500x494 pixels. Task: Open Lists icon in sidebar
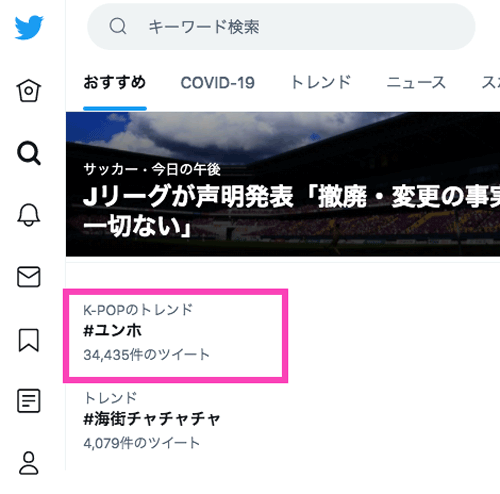[x=29, y=401]
